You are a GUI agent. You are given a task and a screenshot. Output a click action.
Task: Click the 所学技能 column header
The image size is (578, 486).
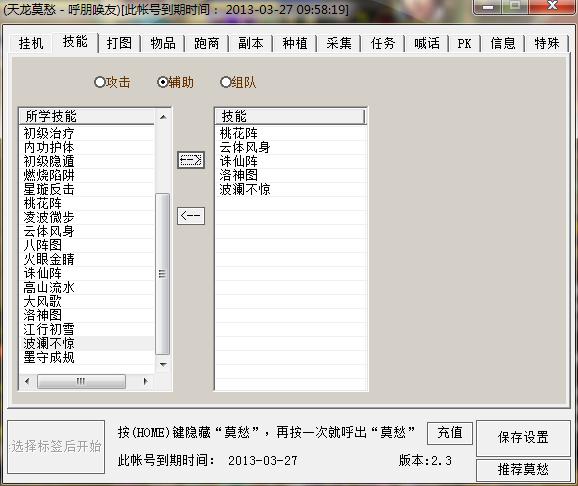pyautogui.click(x=87, y=117)
